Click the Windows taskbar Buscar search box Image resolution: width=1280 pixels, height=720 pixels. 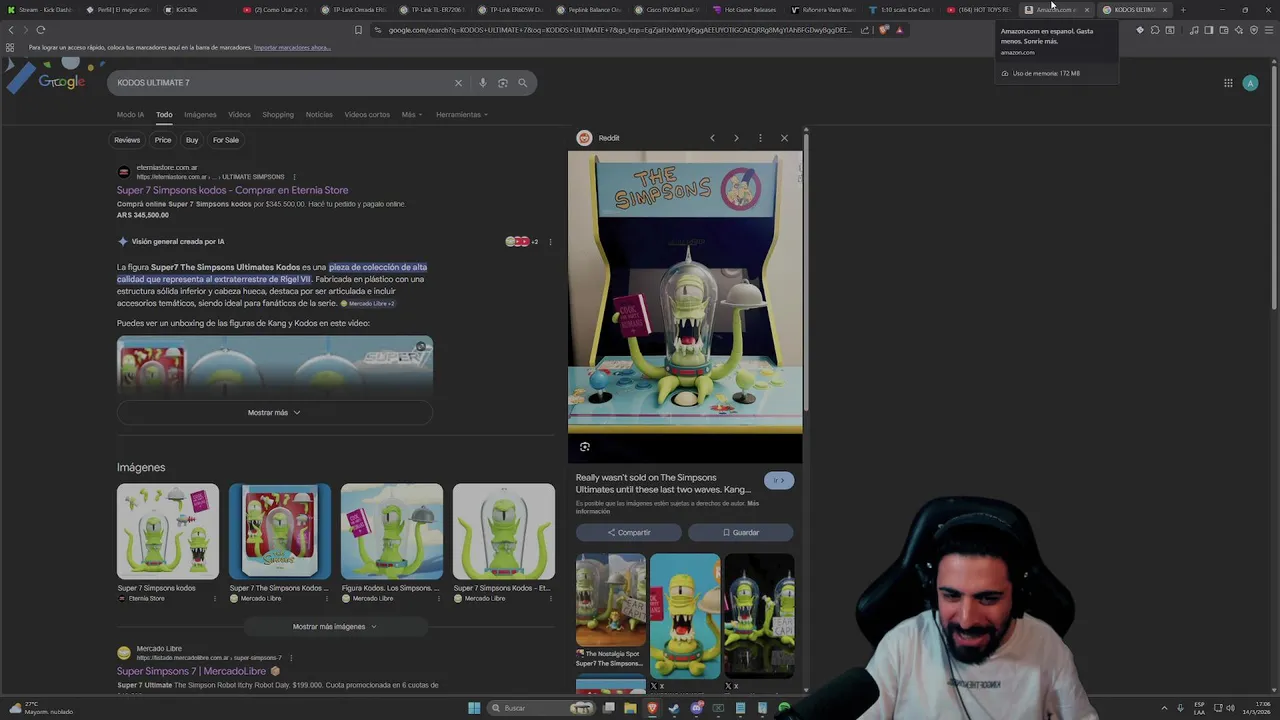(540, 708)
